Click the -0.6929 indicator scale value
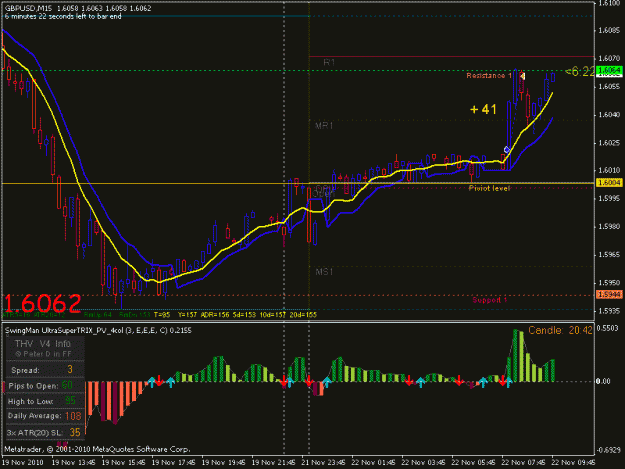This screenshot has width=625, height=469. (608, 450)
